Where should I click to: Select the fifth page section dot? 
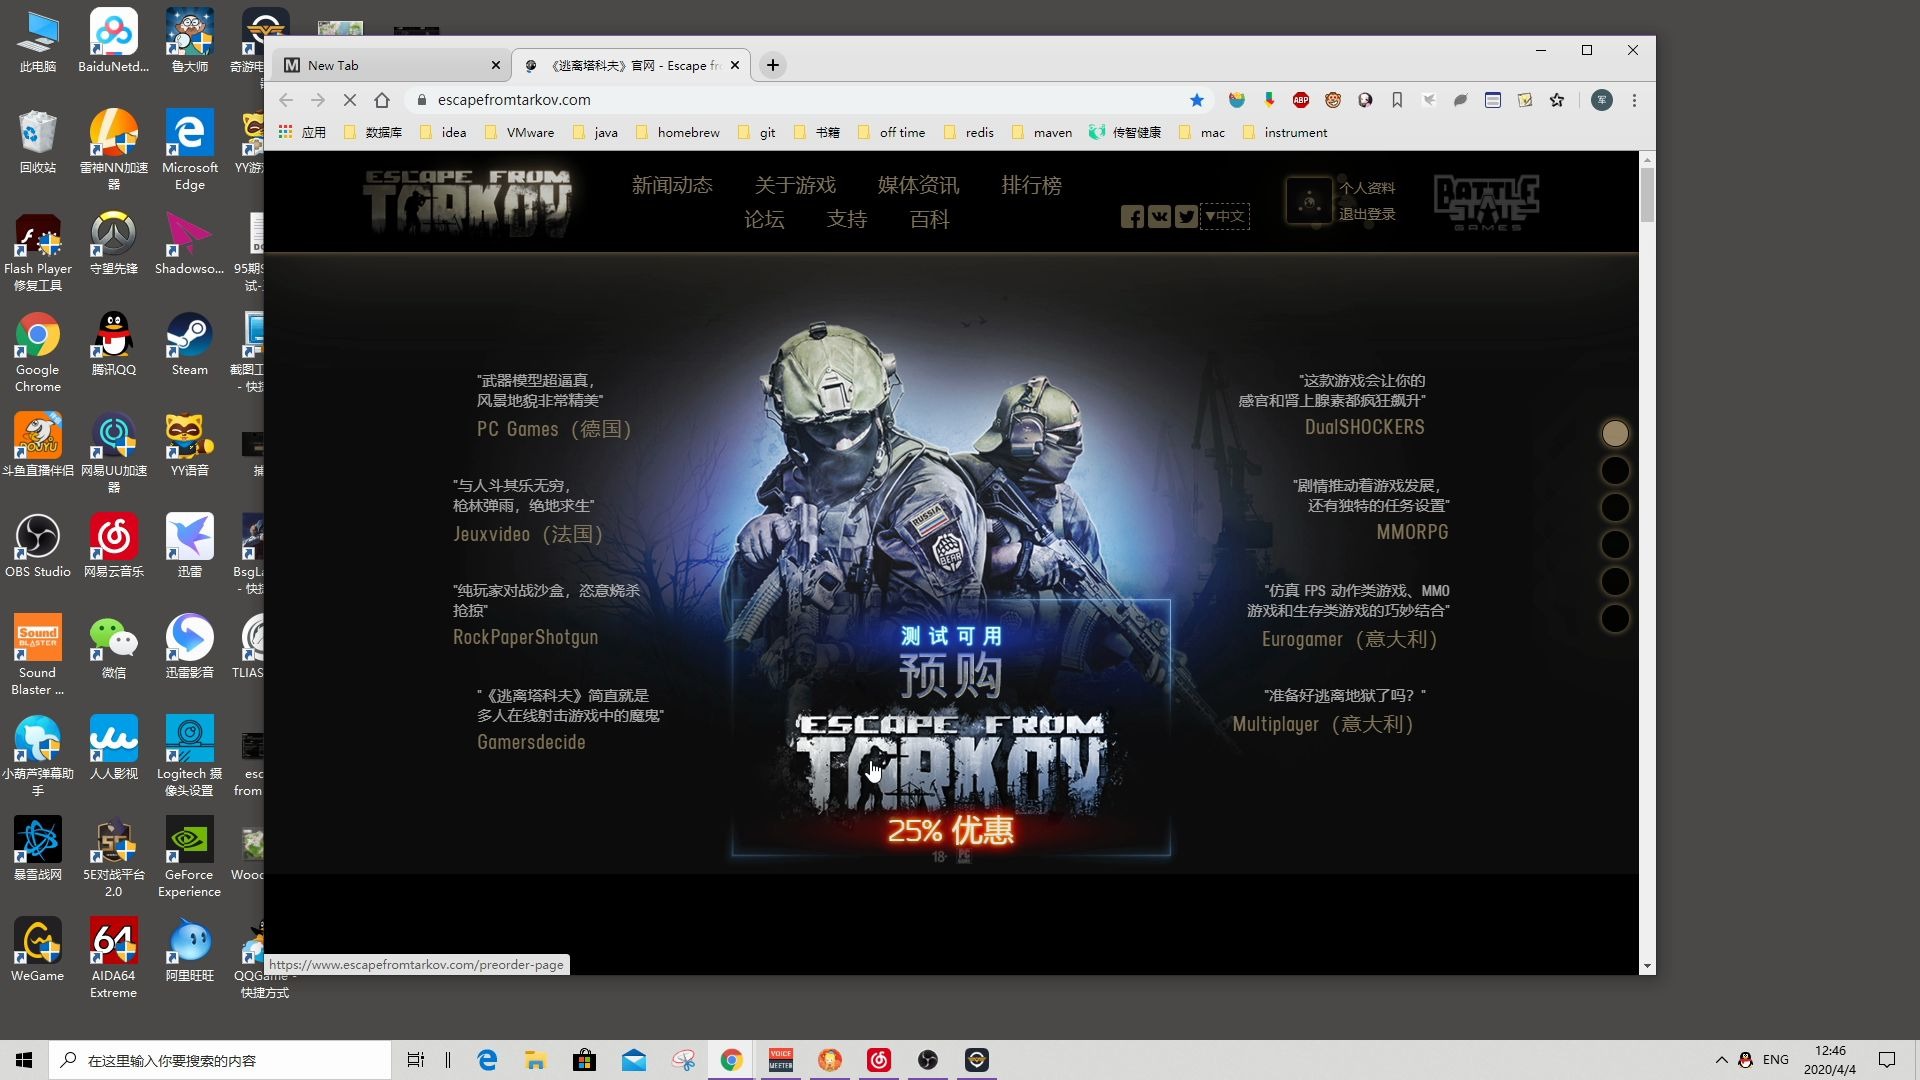coord(1615,581)
